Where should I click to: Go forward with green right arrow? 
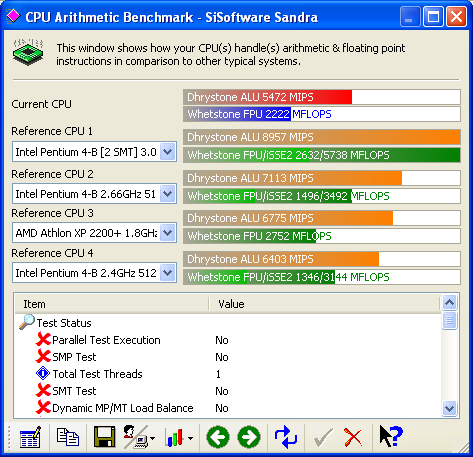[x=249, y=437]
